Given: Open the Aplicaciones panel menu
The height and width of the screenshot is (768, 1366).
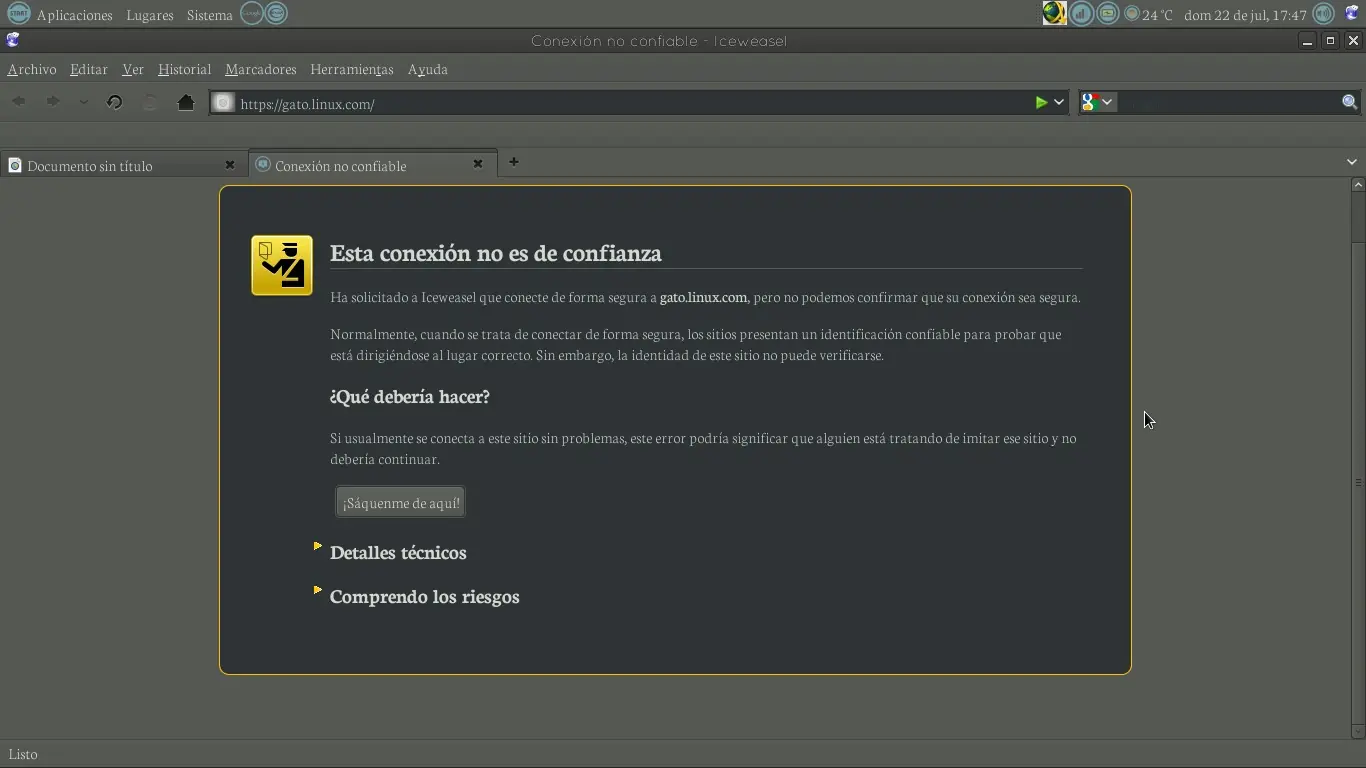Looking at the screenshot, I should tap(75, 15).
